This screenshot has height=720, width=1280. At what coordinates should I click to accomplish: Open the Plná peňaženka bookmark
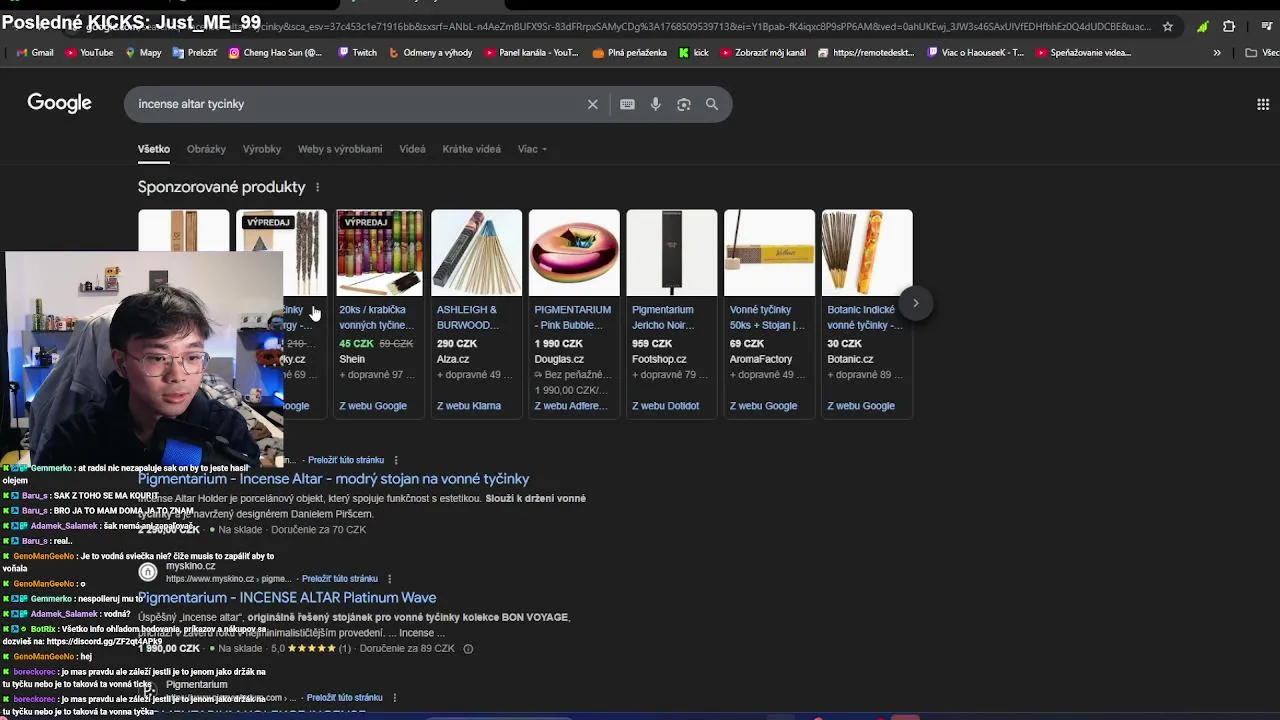point(630,53)
